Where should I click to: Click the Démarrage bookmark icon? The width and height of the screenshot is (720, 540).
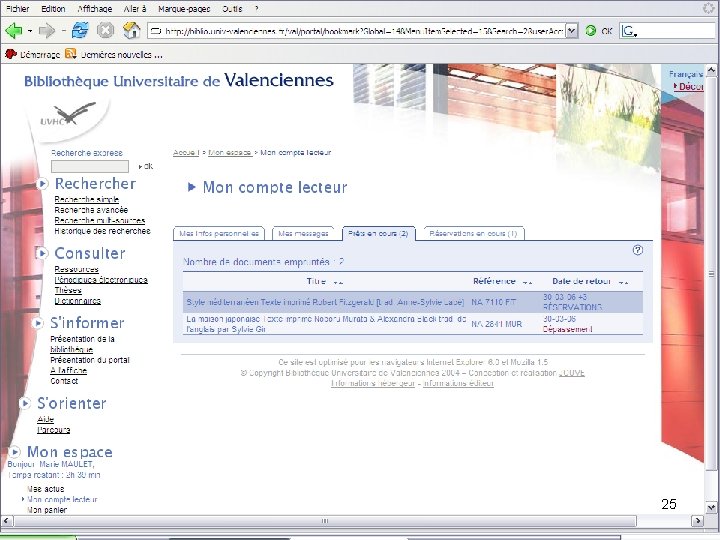pos(10,54)
